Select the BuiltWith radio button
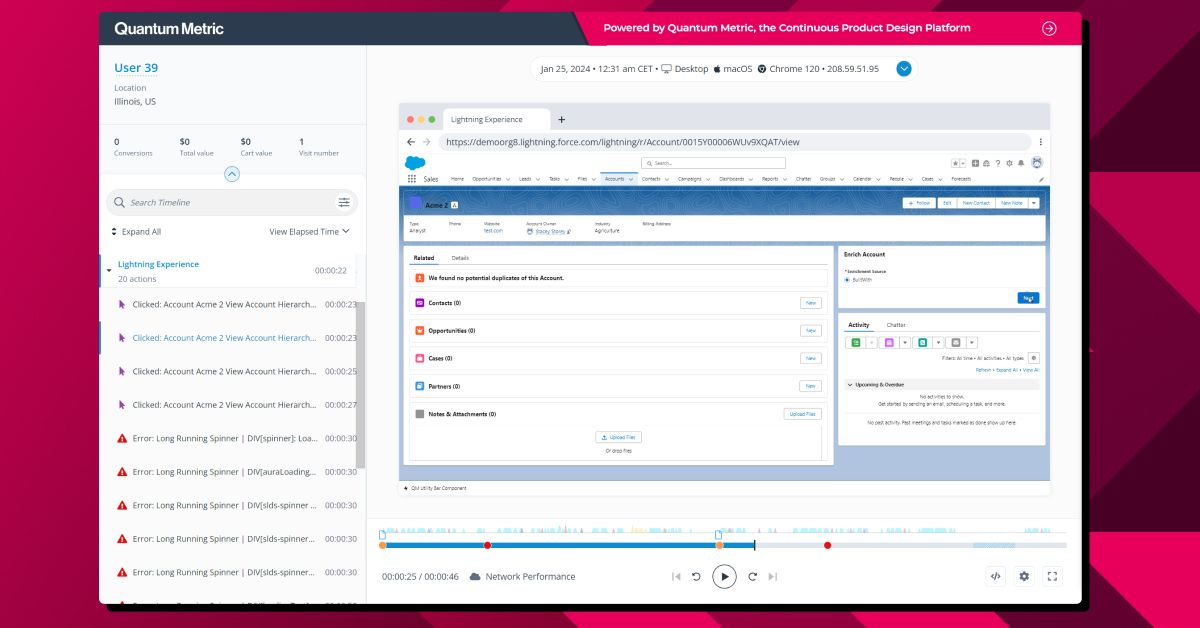The height and width of the screenshot is (628, 1200). [x=847, y=280]
